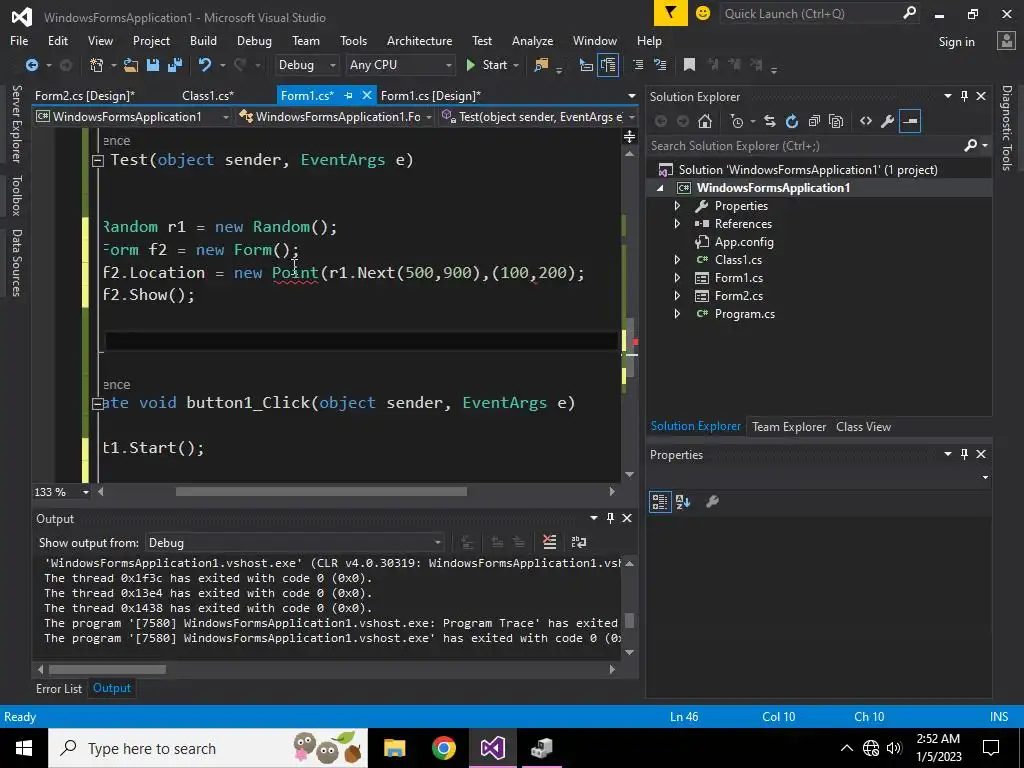The width and height of the screenshot is (1024, 768).
Task: Click the Comment Selection icon
Action: pos(638,65)
